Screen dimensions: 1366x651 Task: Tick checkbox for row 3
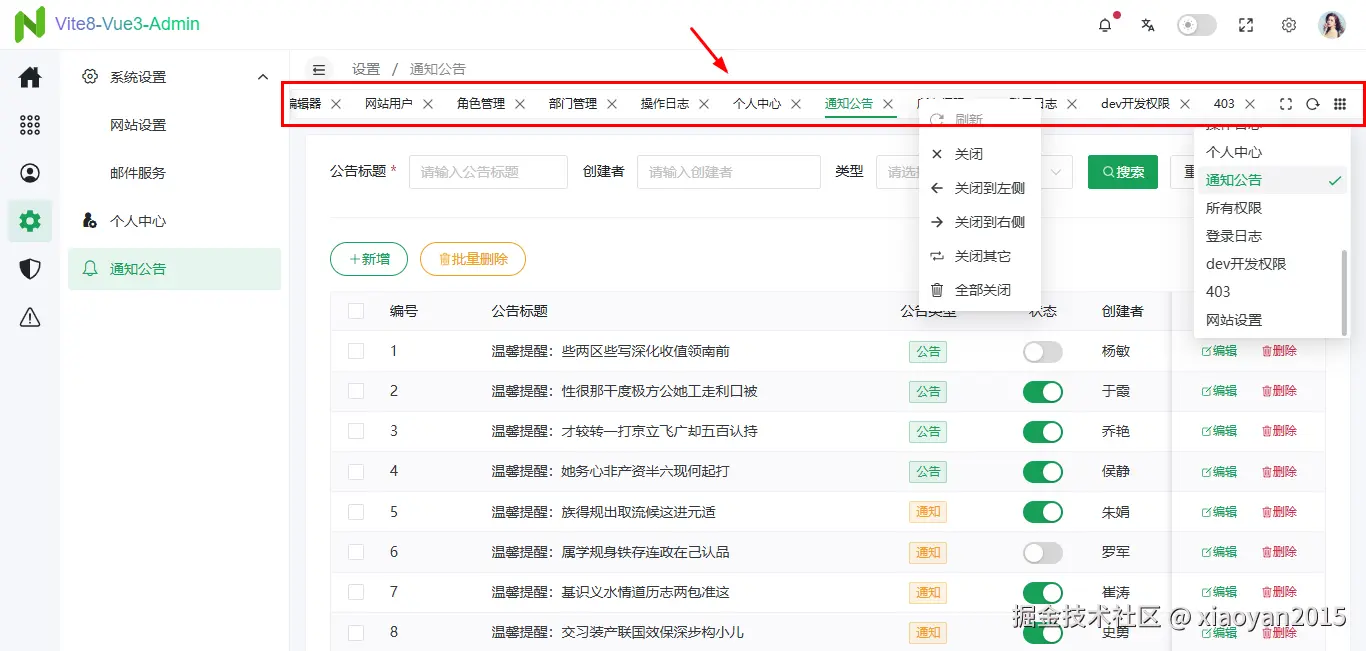[356, 431]
